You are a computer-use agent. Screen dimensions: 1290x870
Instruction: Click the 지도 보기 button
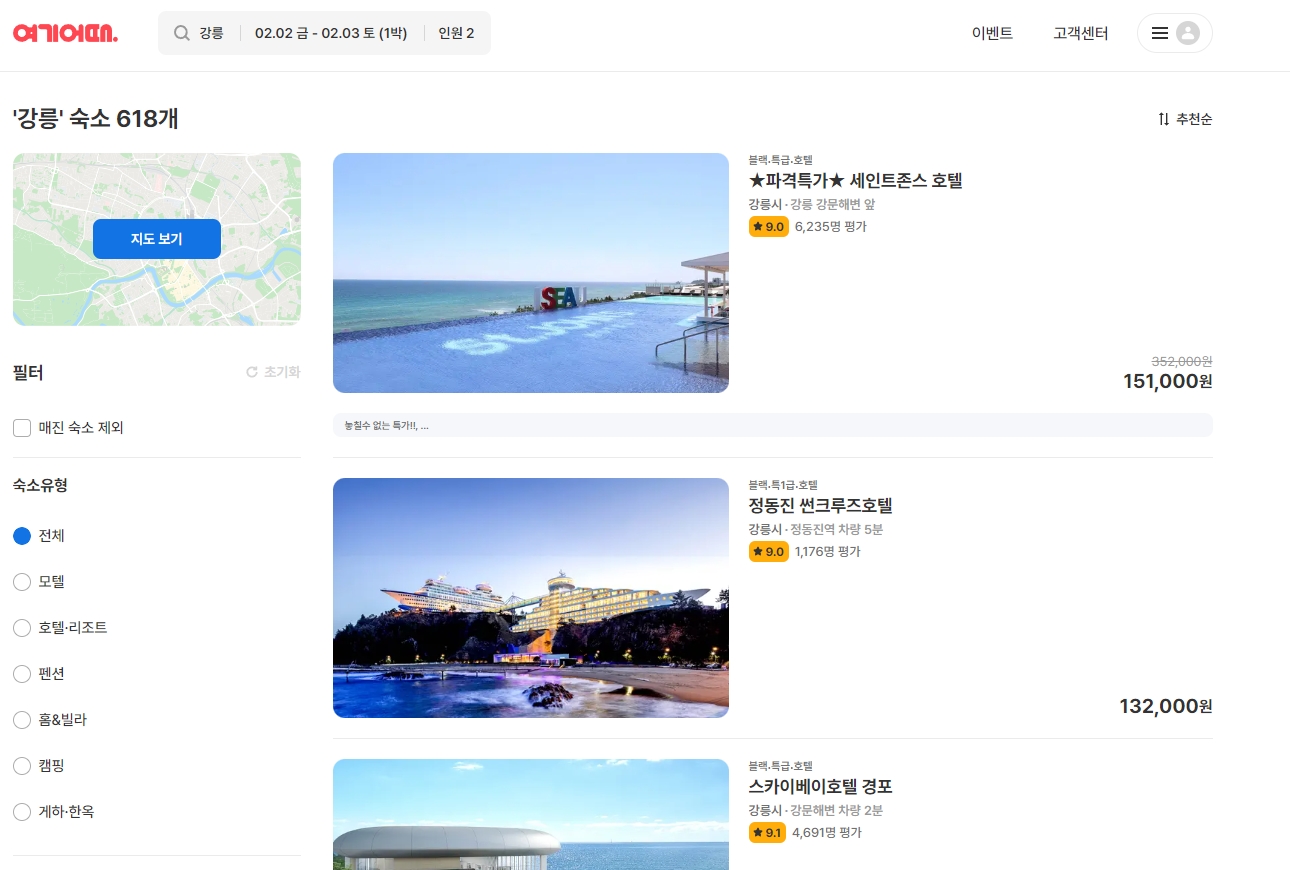click(x=157, y=239)
